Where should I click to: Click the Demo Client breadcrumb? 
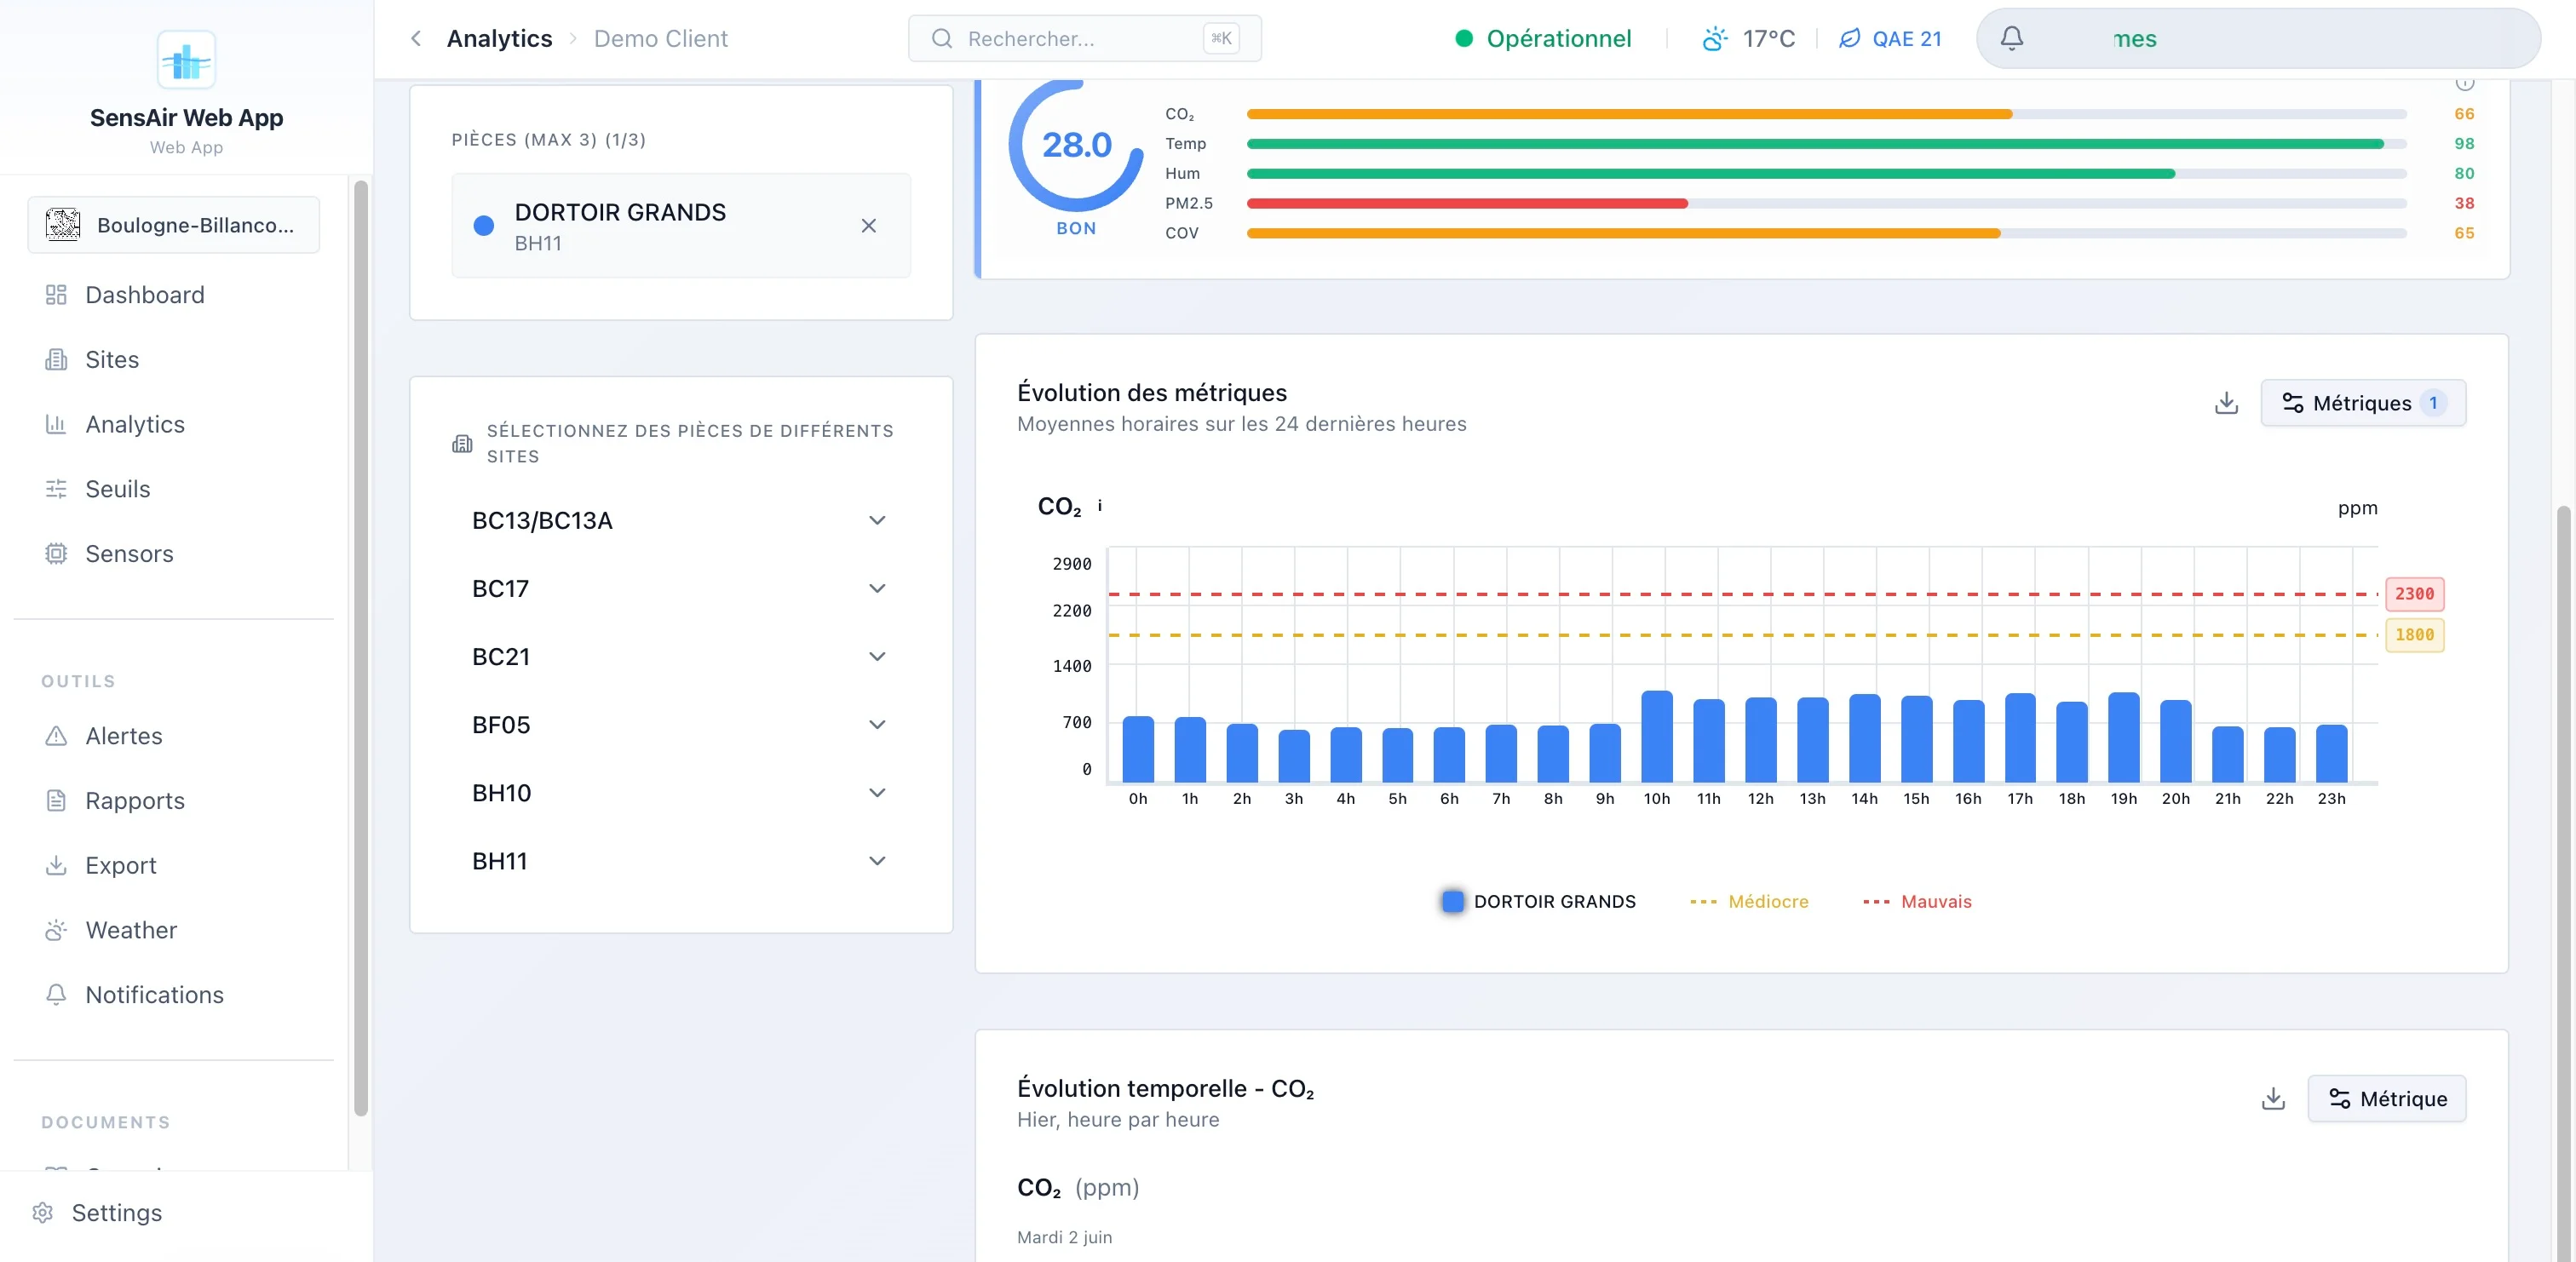(x=661, y=39)
